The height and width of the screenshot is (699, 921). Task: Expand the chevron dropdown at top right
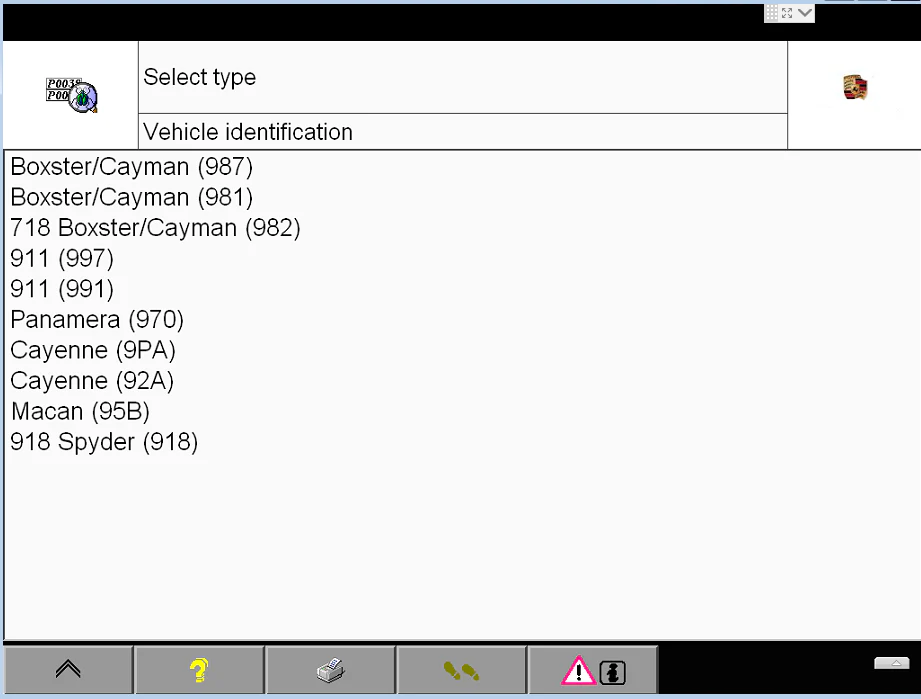(x=805, y=13)
